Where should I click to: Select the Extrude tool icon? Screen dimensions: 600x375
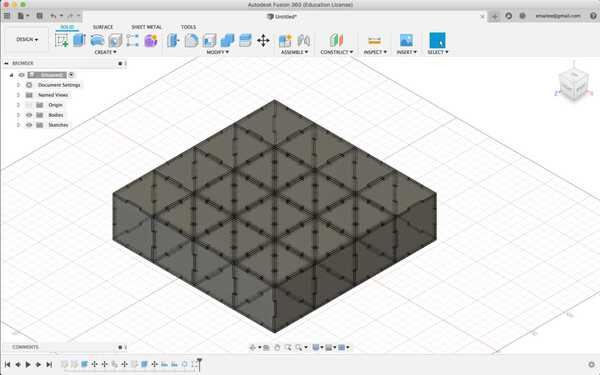pyautogui.click(x=79, y=40)
